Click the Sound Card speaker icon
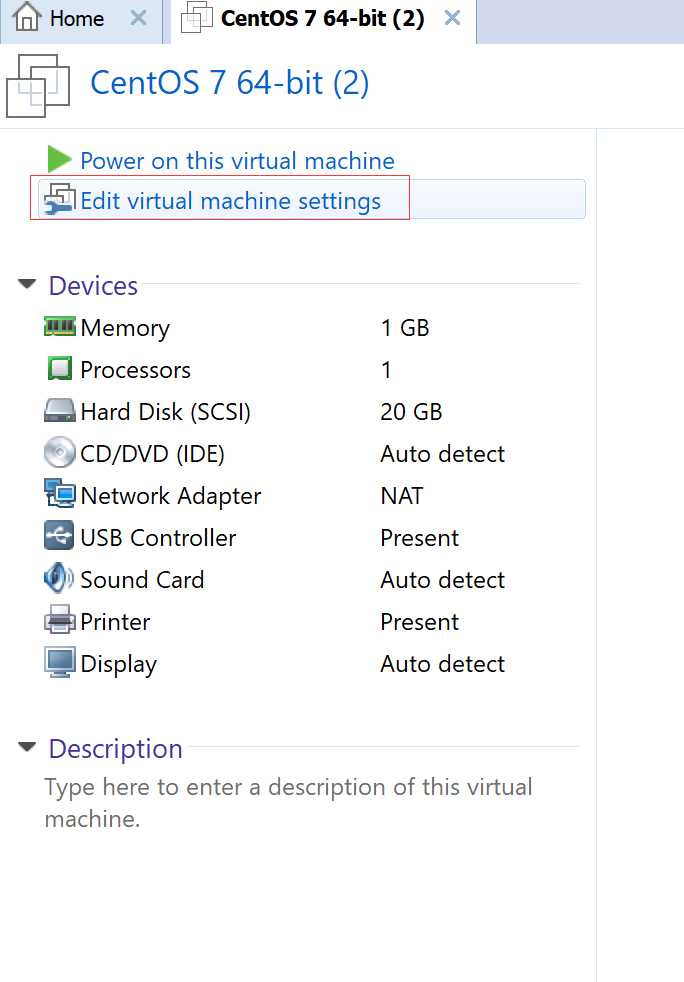Image resolution: width=684 pixels, height=982 pixels. (x=59, y=578)
